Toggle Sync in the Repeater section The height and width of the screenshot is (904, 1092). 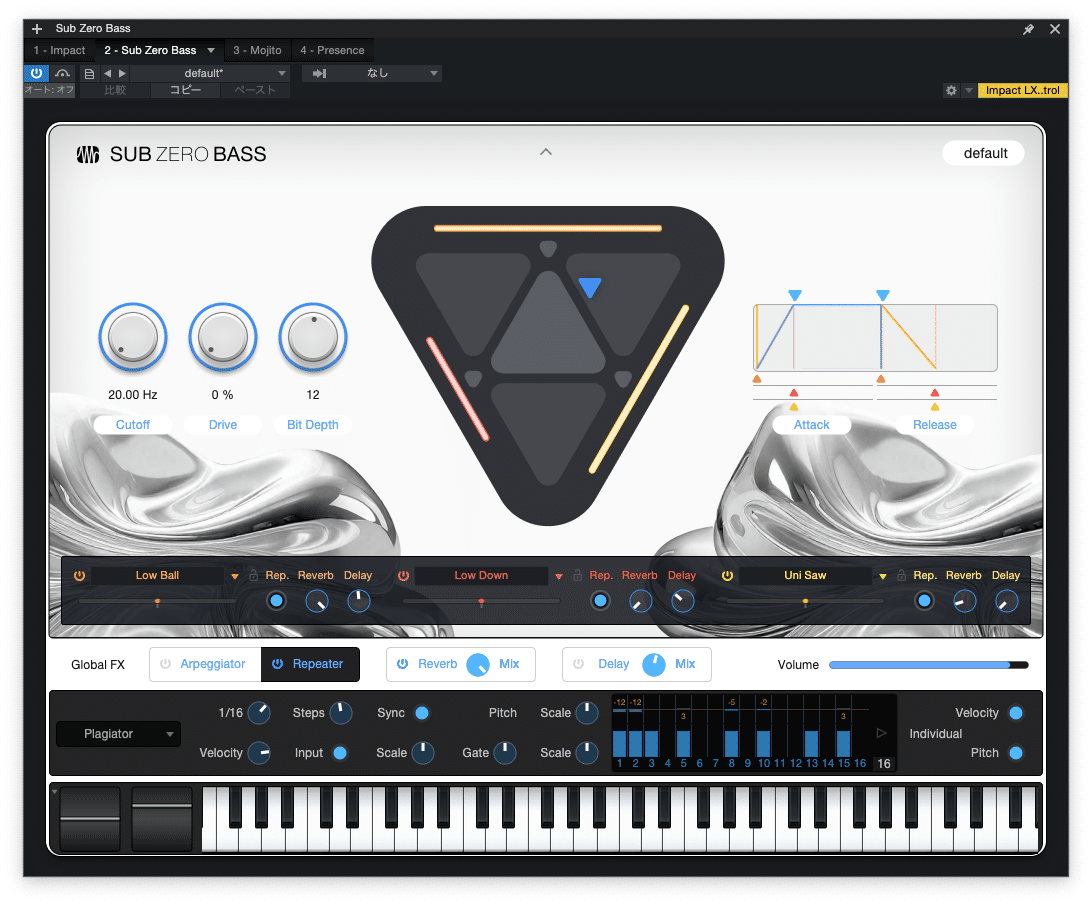click(x=422, y=713)
